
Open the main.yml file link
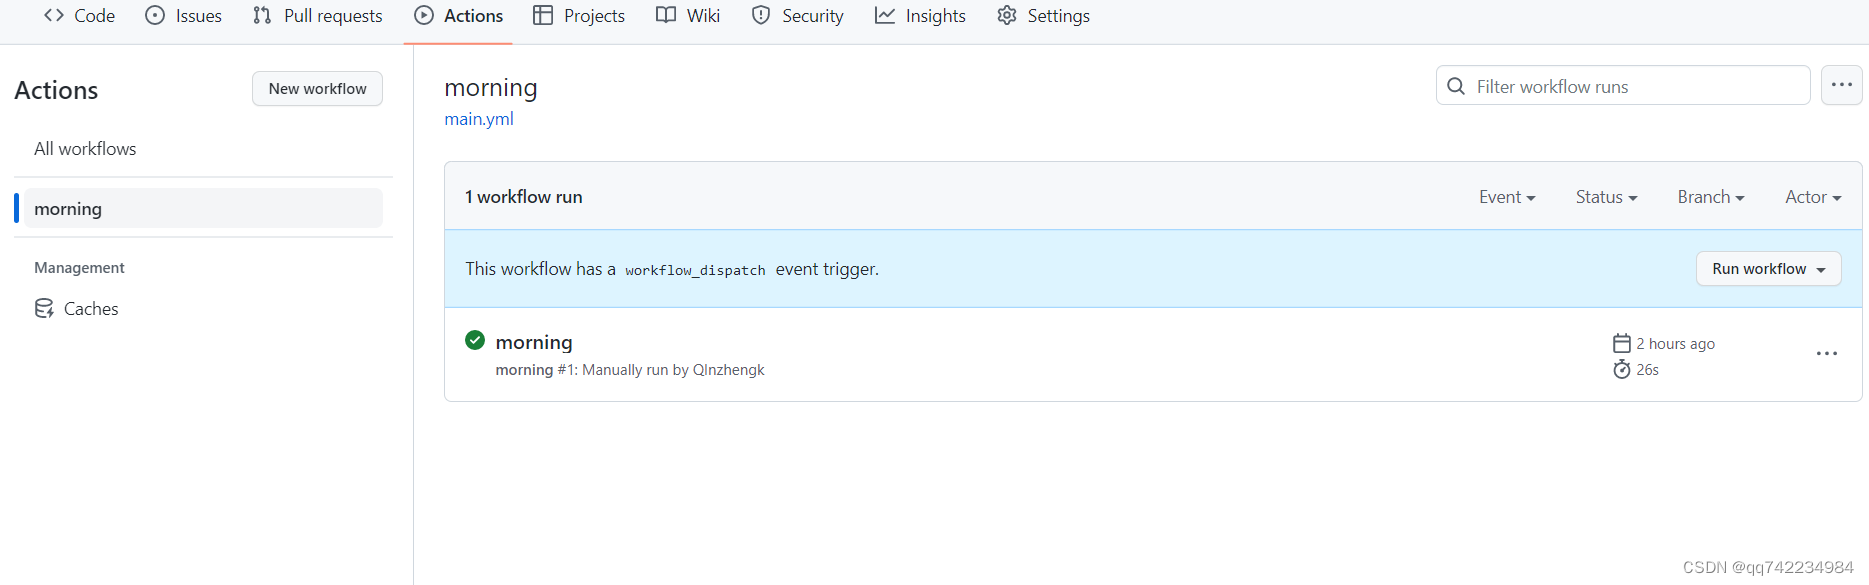479,119
